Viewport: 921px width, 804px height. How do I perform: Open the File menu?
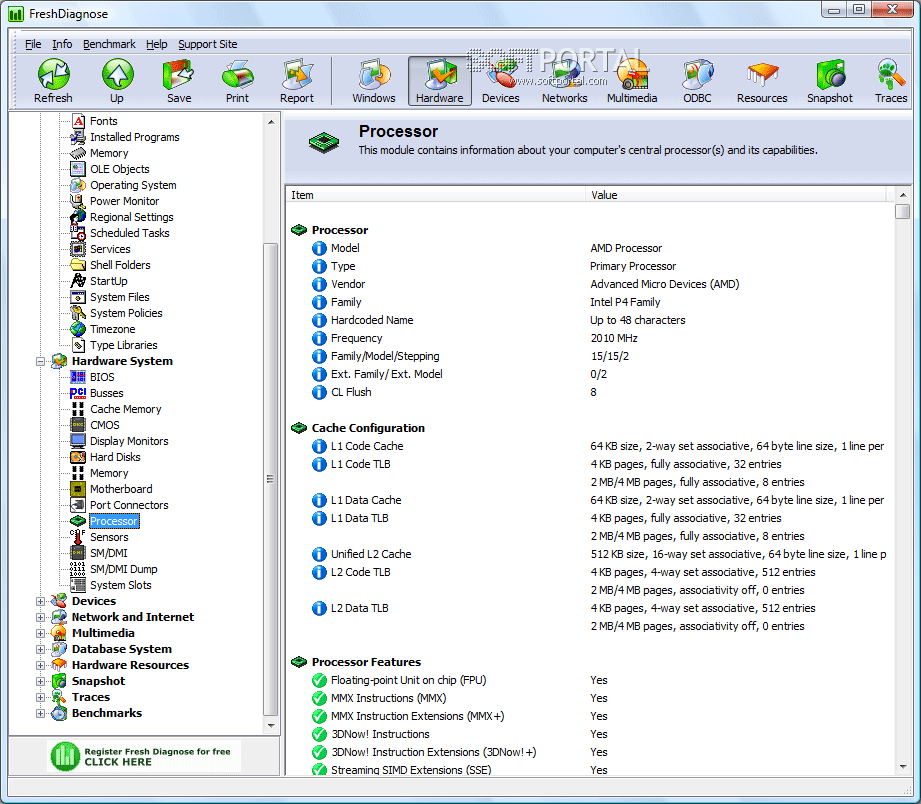[x=33, y=44]
